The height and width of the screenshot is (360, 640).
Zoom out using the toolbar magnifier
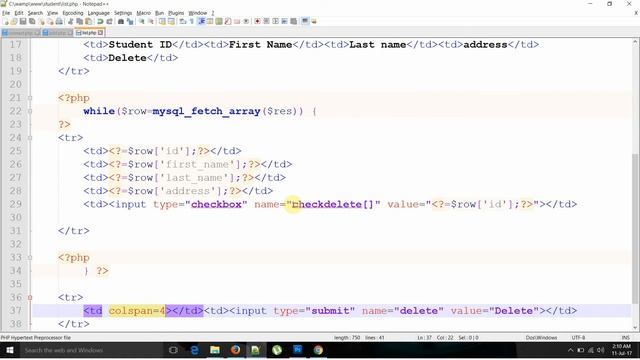pos(151,21)
